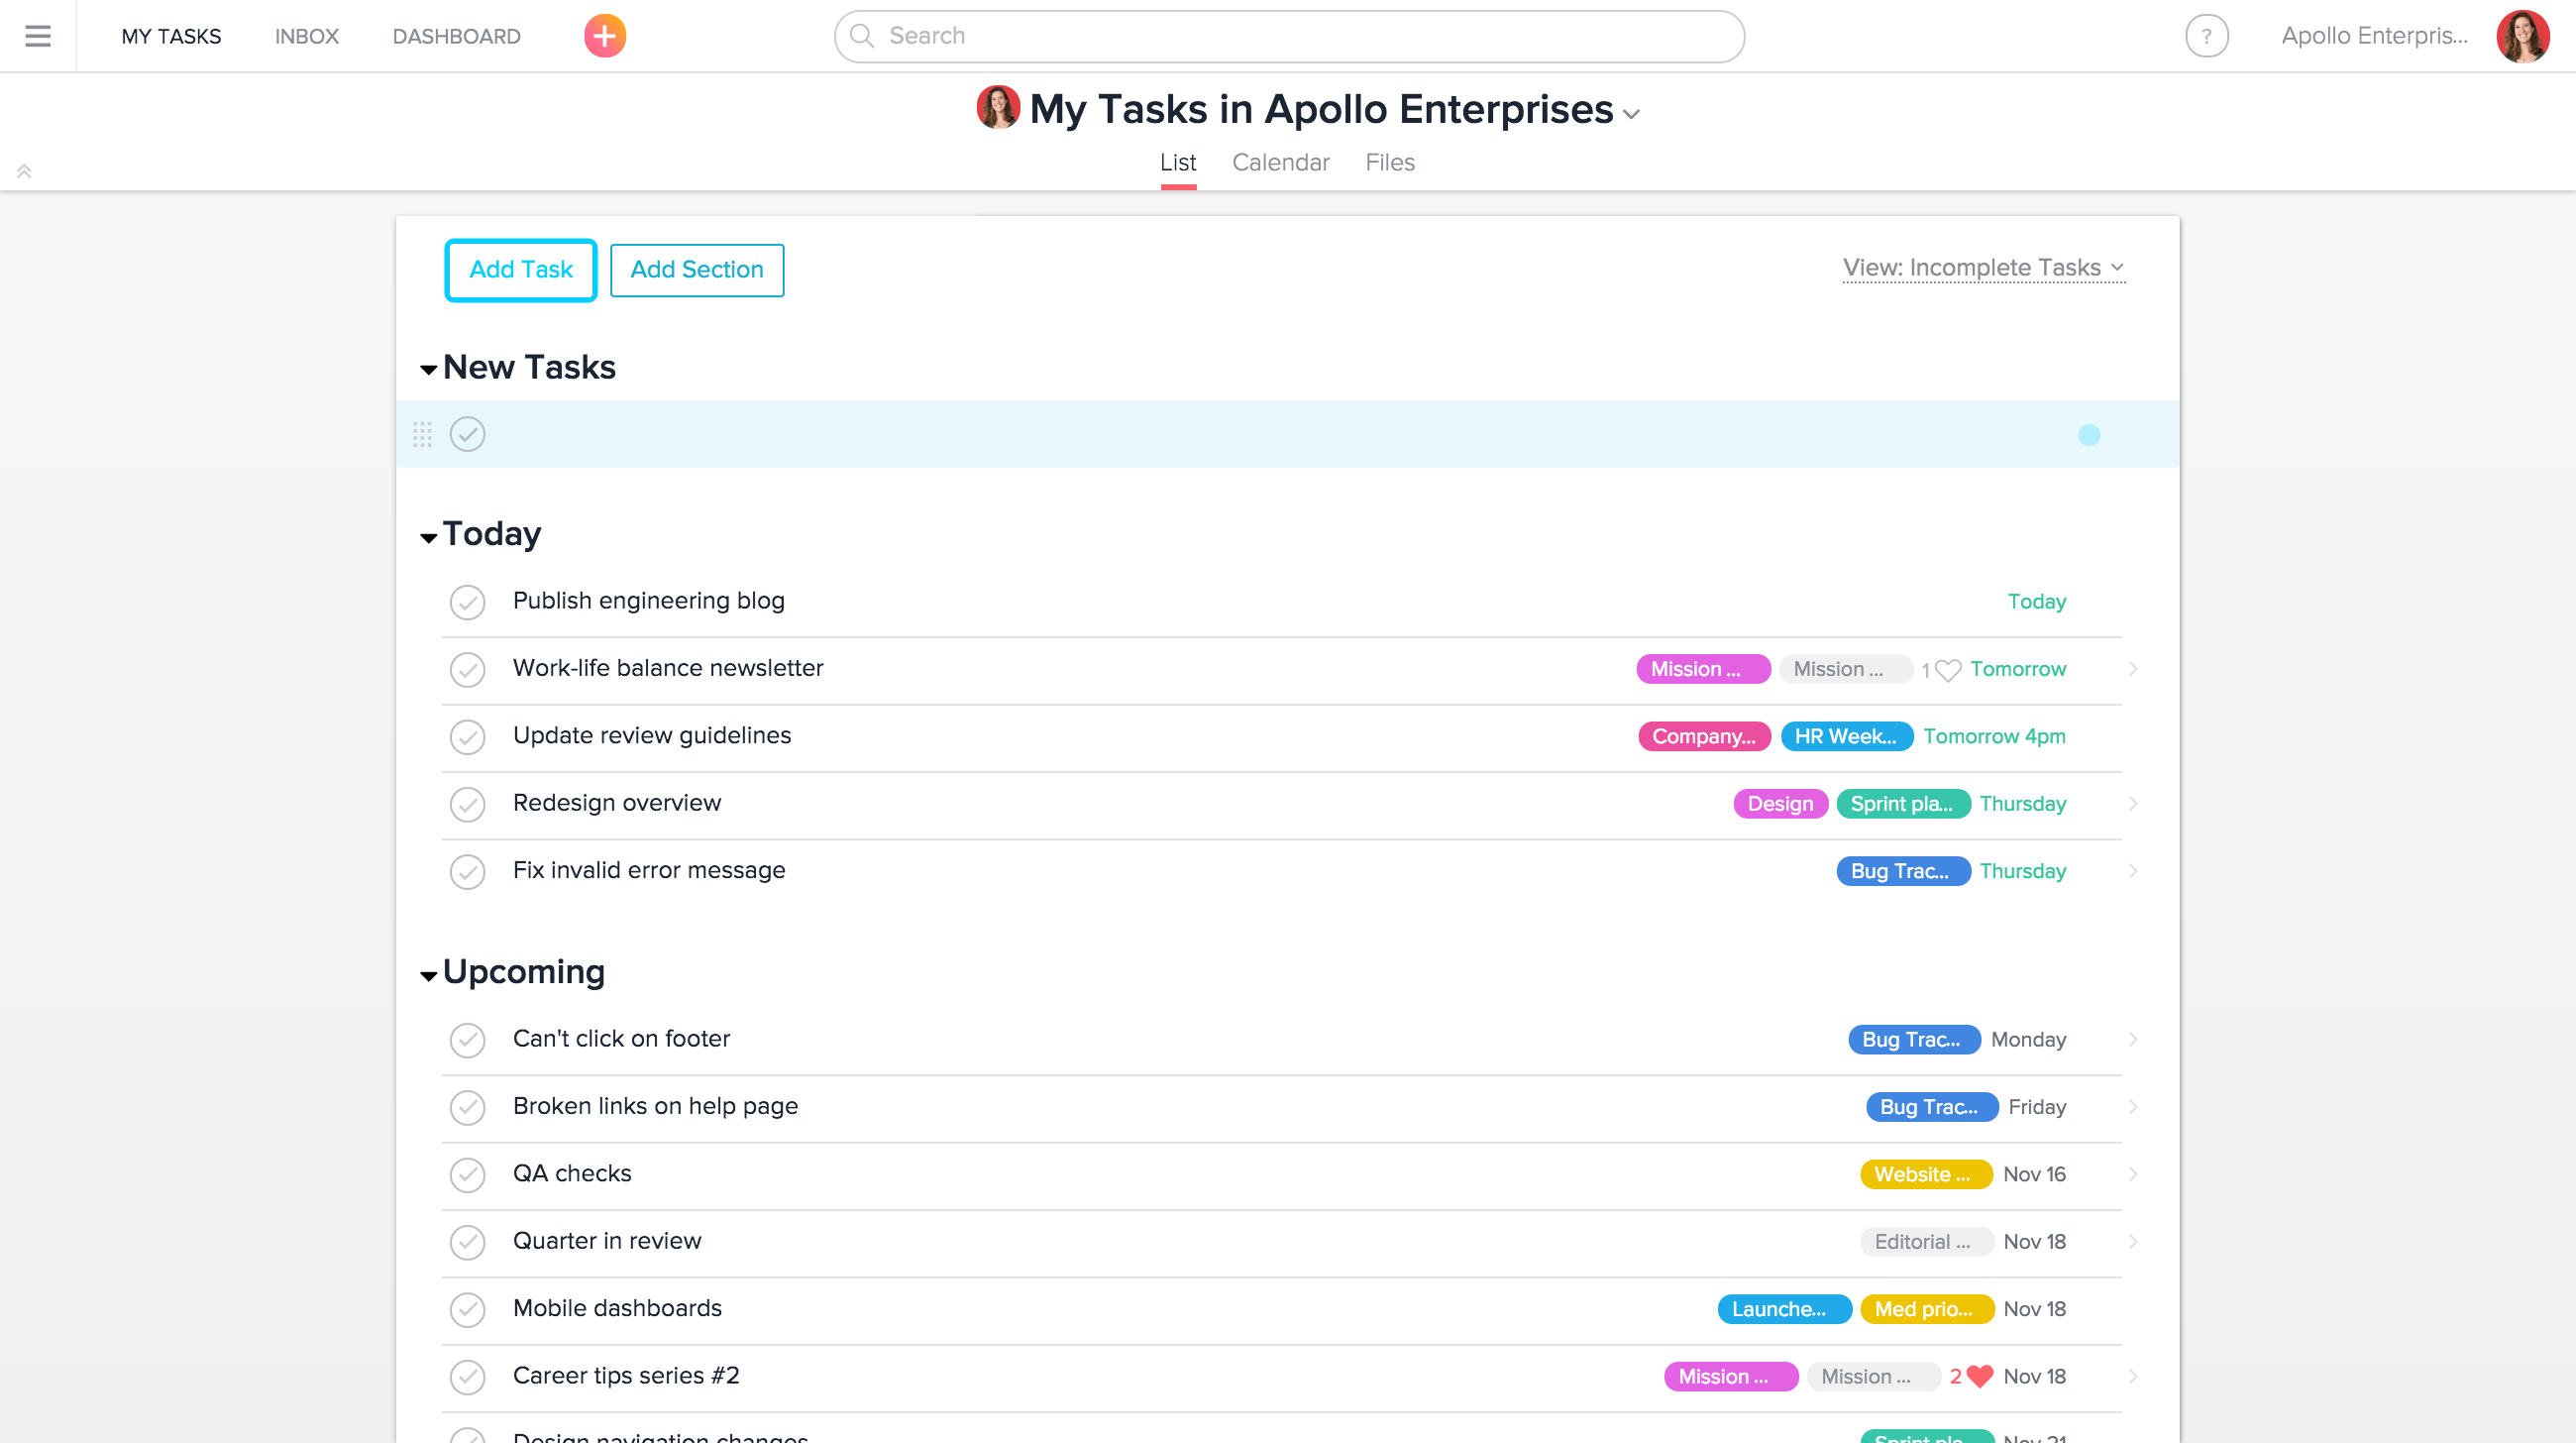Image resolution: width=2576 pixels, height=1443 pixels.
Task: Mark Publish engineering blog as complete
Action: 467,602
